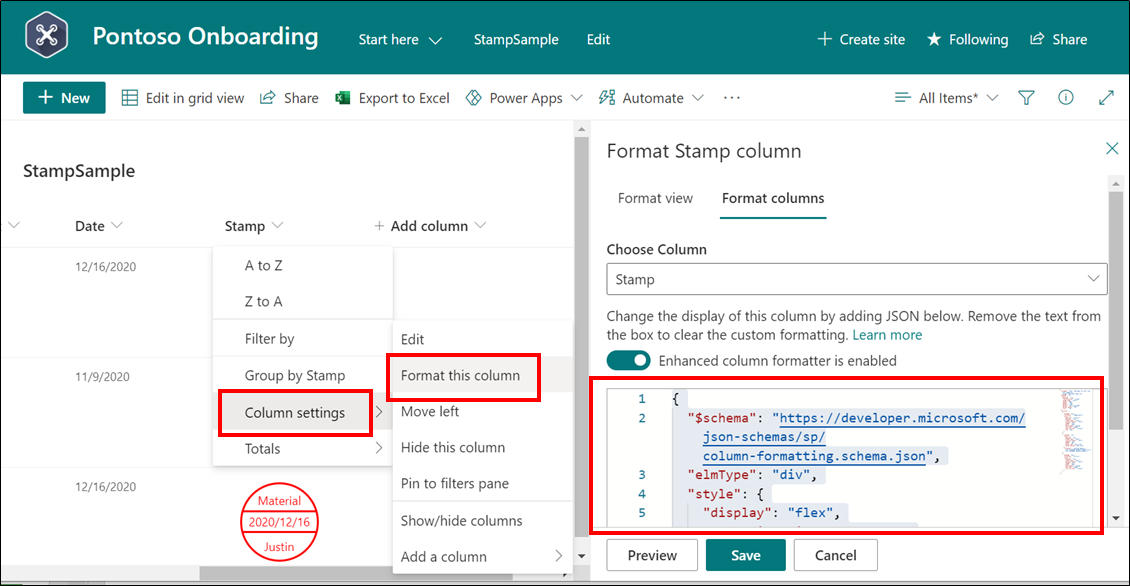Open the Add column dropdown
Viewport: 1130px width, 586px height.
(x=481, y=226)
